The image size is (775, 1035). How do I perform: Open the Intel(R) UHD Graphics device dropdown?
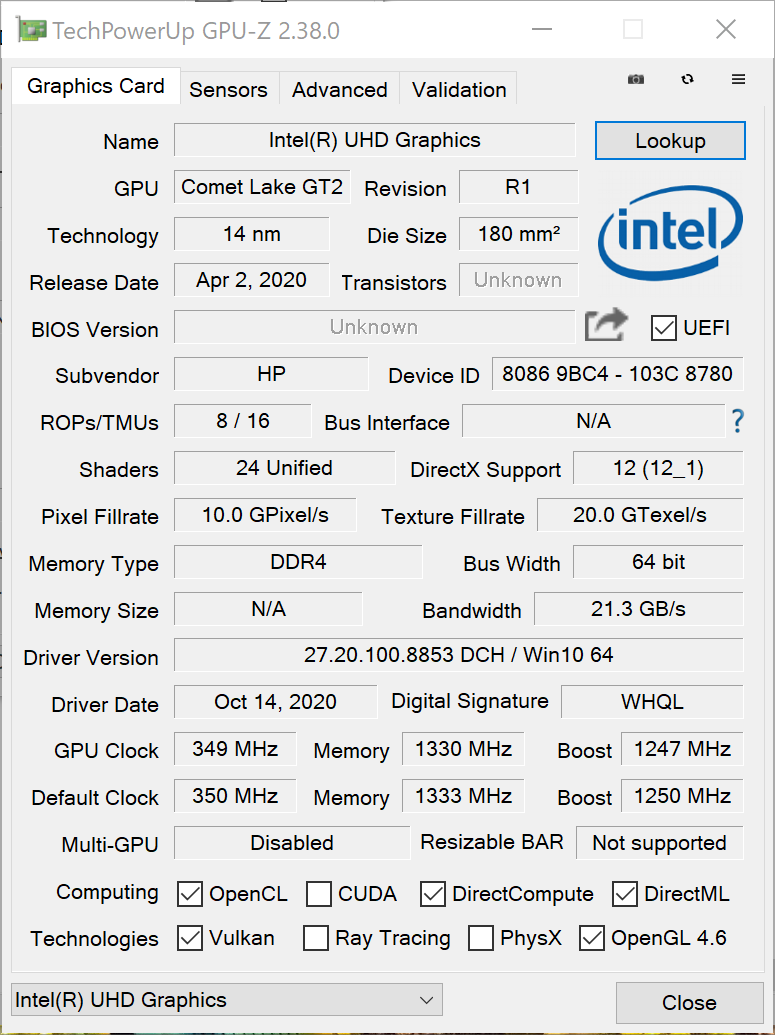pyautogui.click(x=226, y=1000)
